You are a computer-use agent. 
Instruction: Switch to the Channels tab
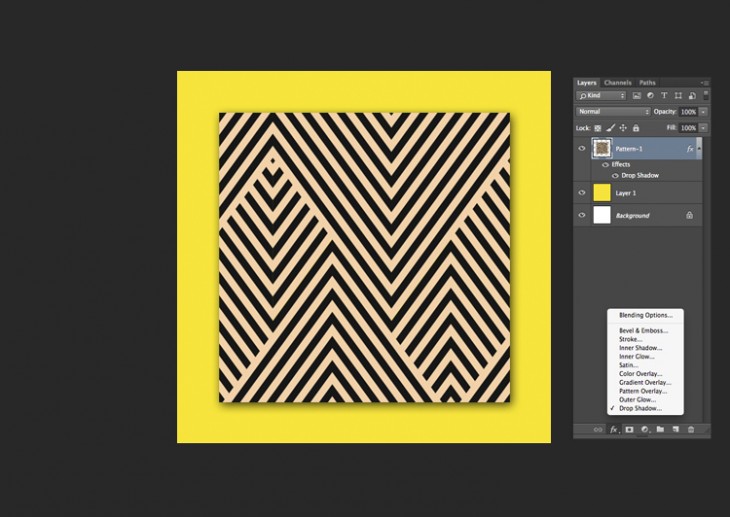click(x=618, y=83)
